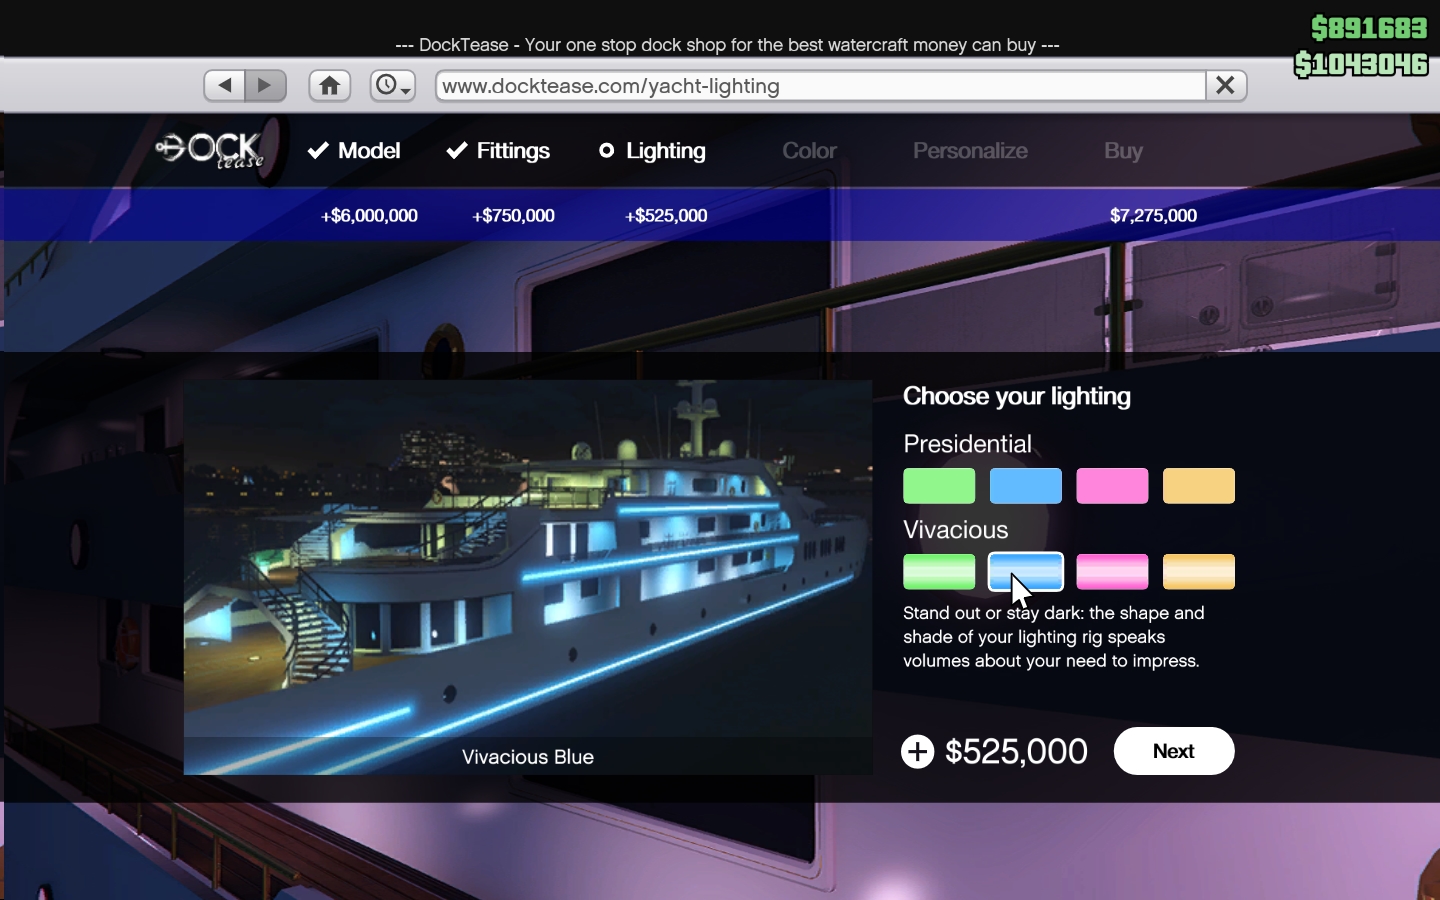Image resolution: width=1440 pixels, height=900 pixels.
Task: Open the Color tab
Action: point(809,151)
